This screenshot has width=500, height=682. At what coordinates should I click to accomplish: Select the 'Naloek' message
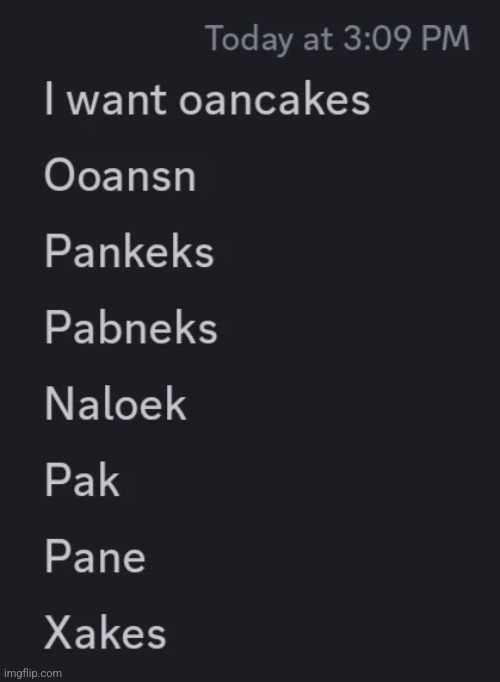[116, 404]
